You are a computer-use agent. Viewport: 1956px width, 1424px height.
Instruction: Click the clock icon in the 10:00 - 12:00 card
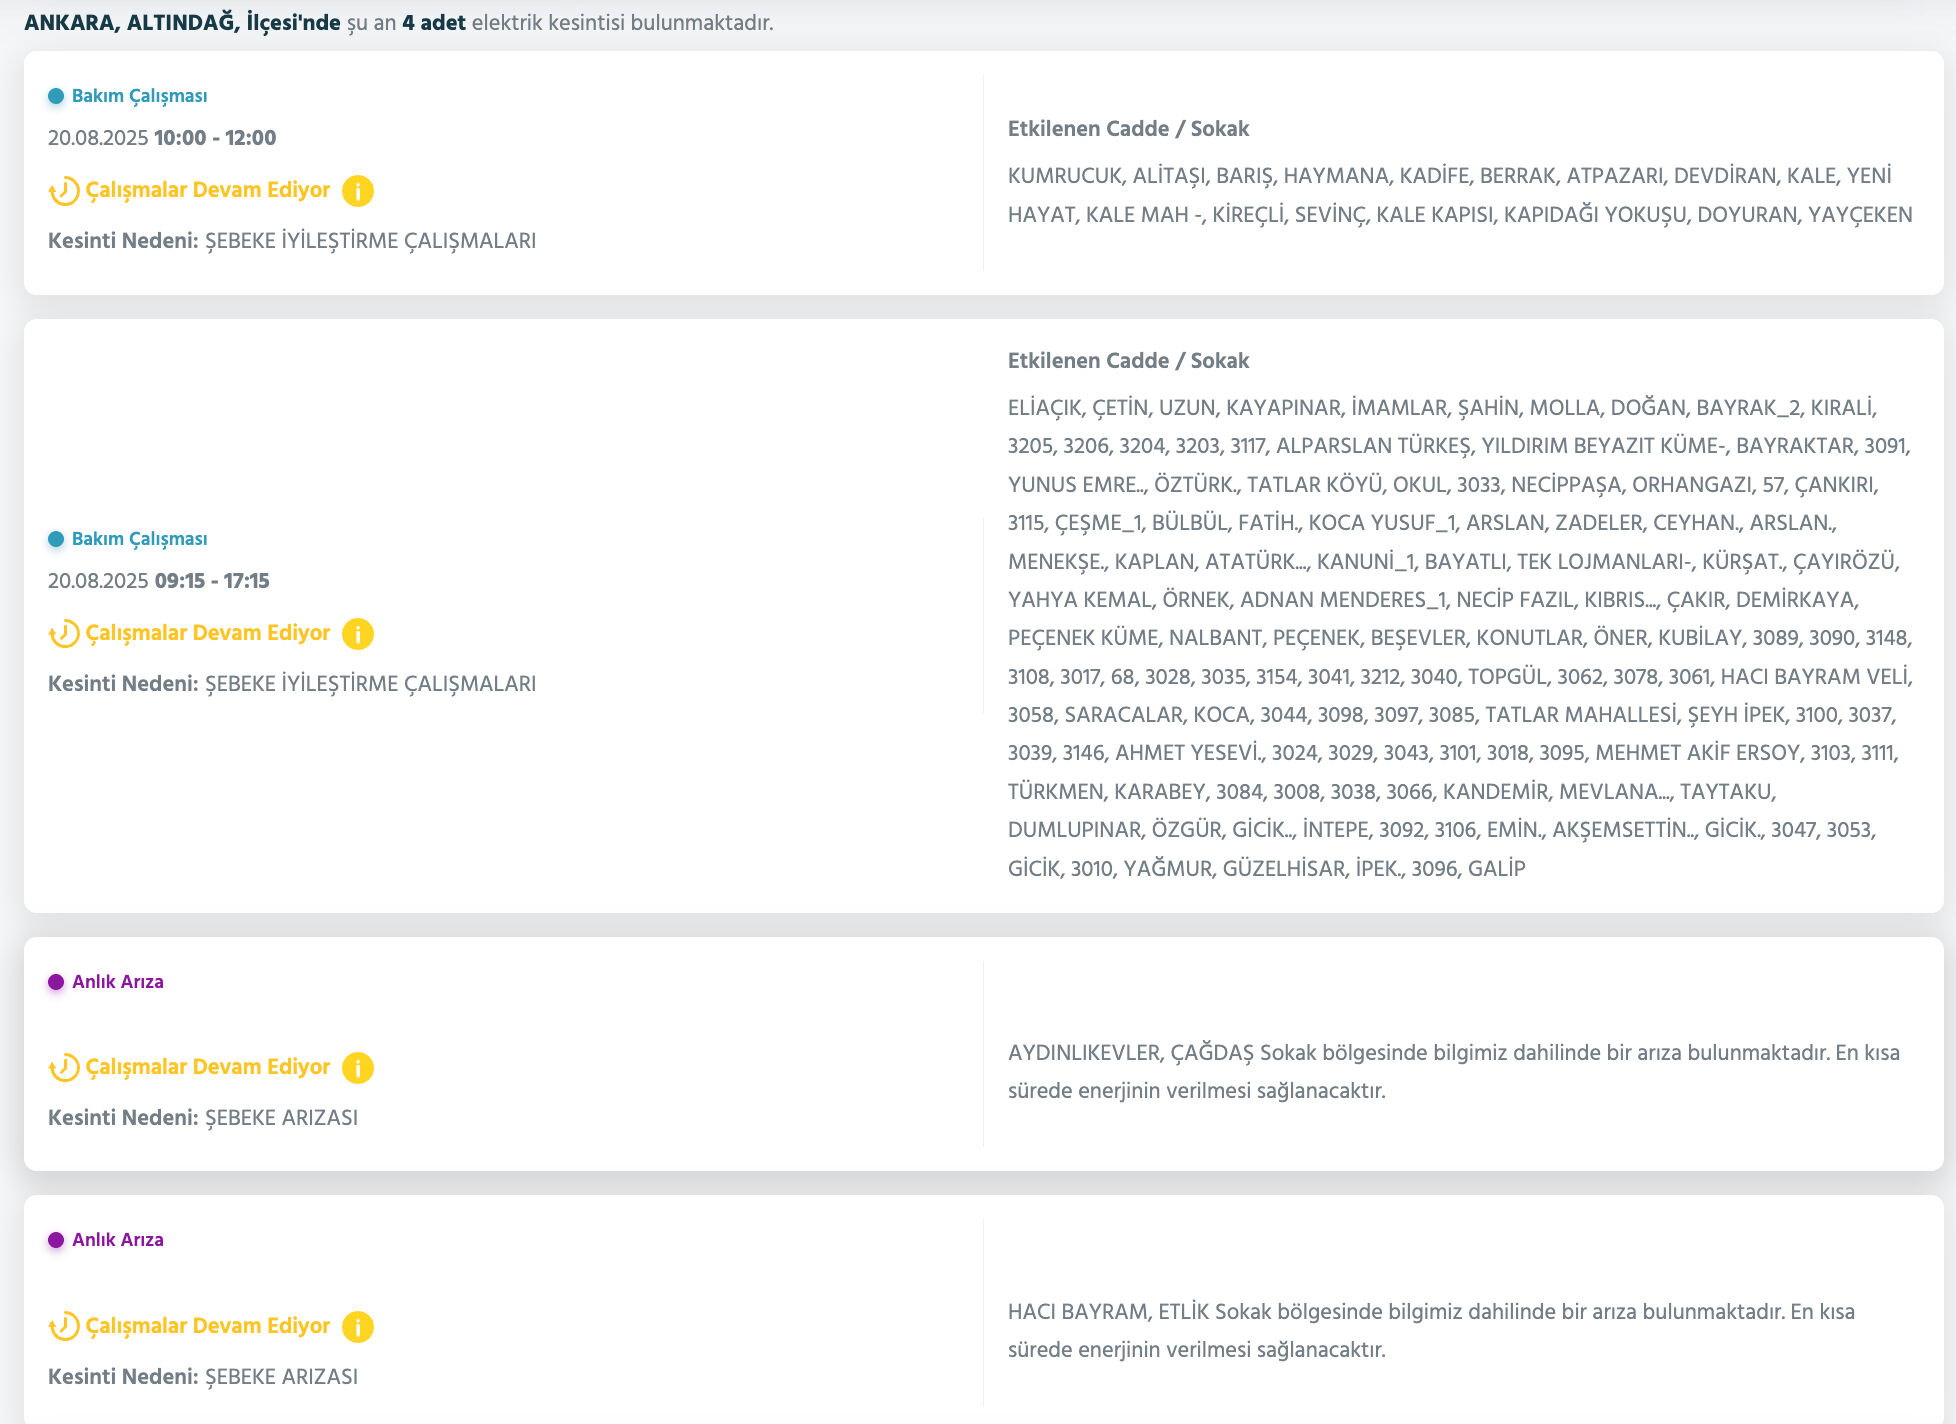pyautogui.click(x=64, y=190)
